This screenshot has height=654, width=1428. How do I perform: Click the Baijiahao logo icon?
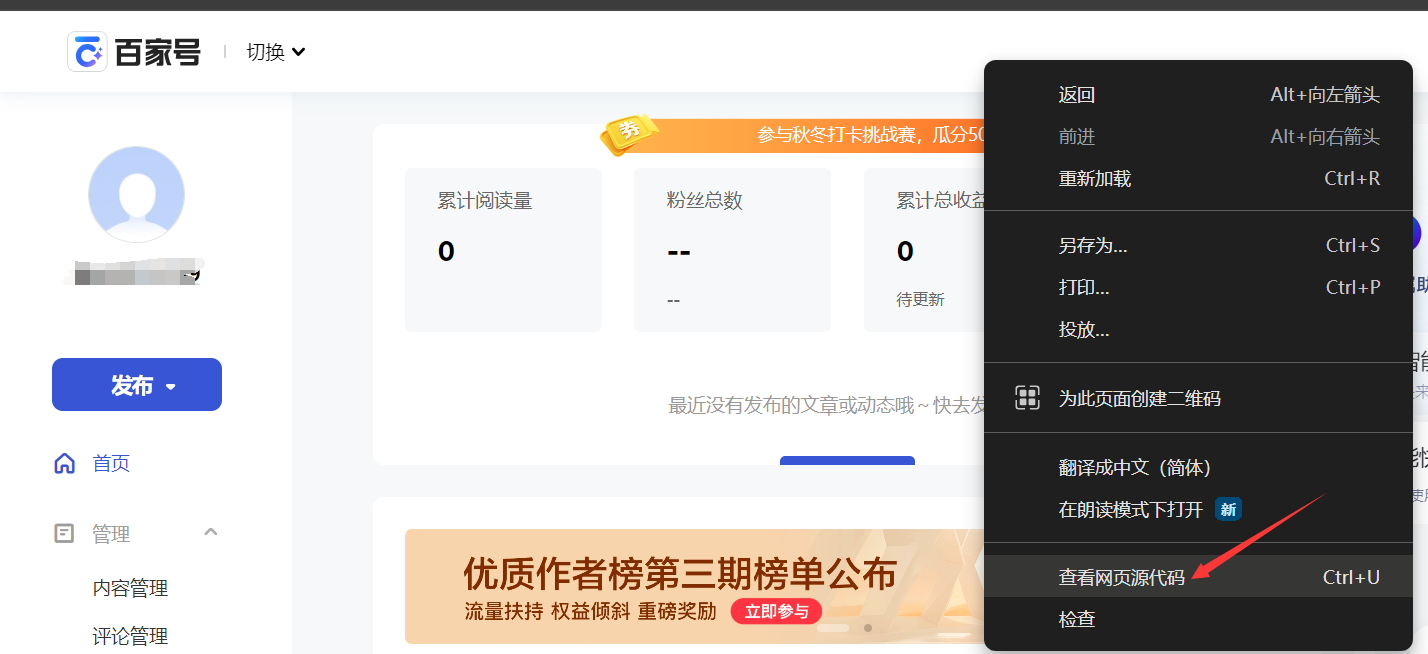tap(87, 52)
